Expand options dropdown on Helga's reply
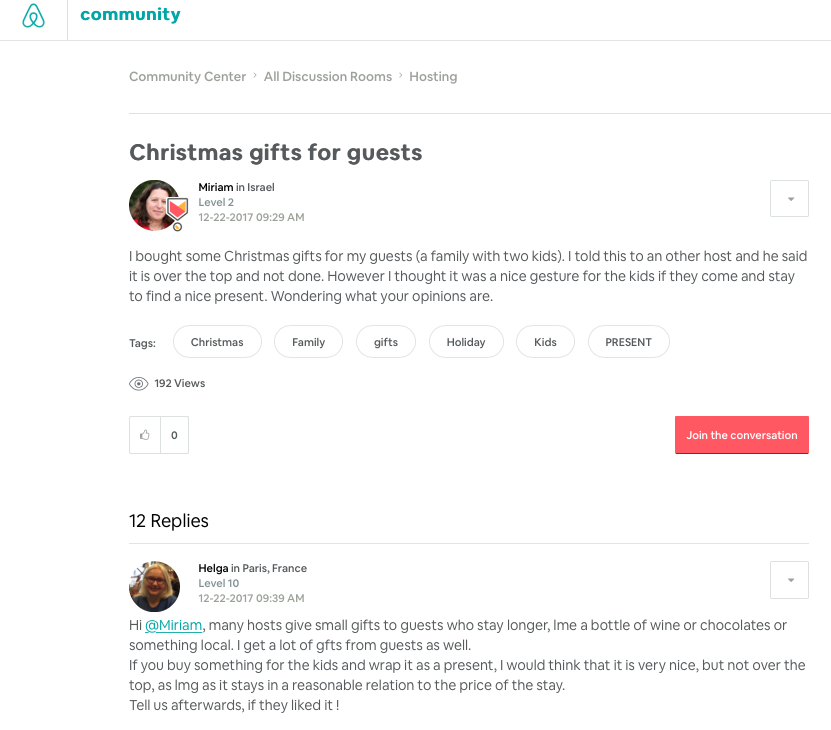This screenshot has height=730, width=831. [789, 580]
